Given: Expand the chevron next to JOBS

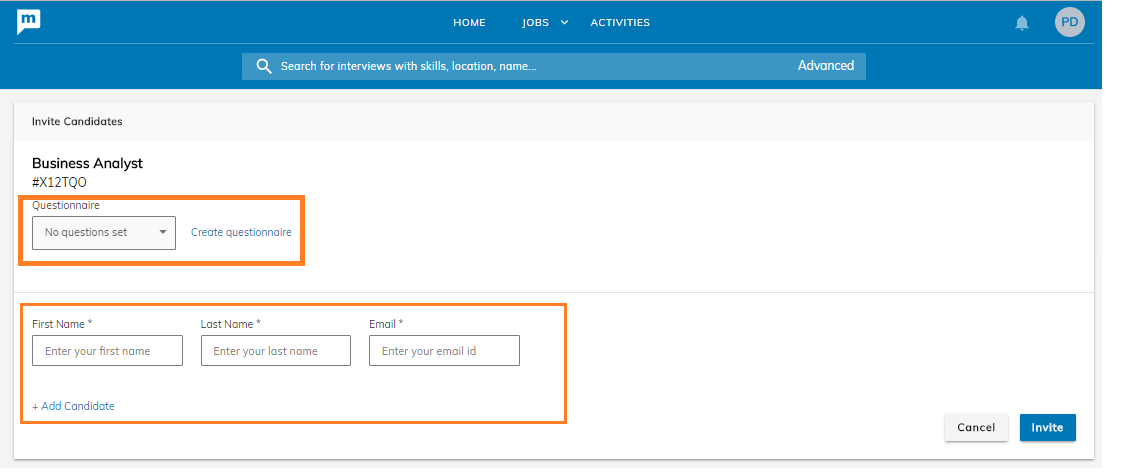Looking at the screenshot, I should [x=564, y=23].
